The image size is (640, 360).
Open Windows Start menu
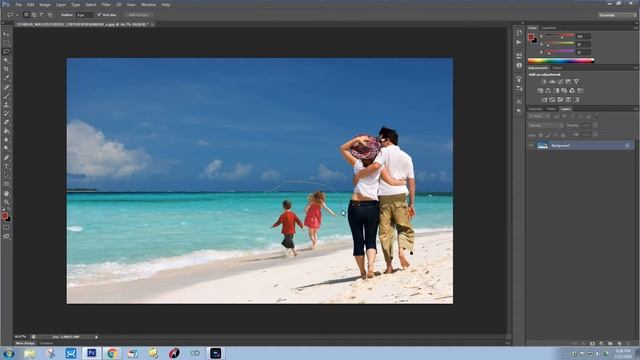tap(8, 353)
